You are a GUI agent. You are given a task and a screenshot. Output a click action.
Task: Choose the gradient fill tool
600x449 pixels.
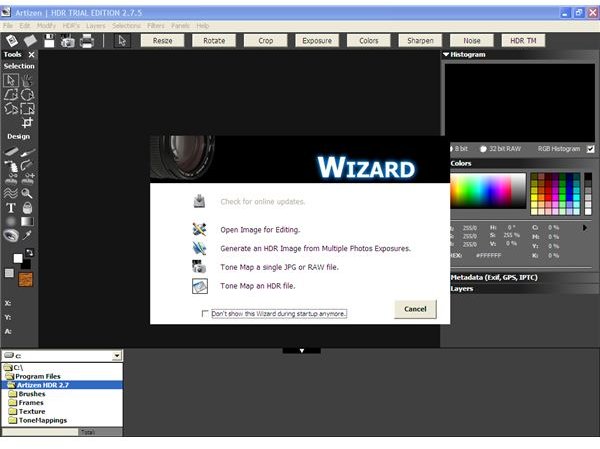click(27, 221)
